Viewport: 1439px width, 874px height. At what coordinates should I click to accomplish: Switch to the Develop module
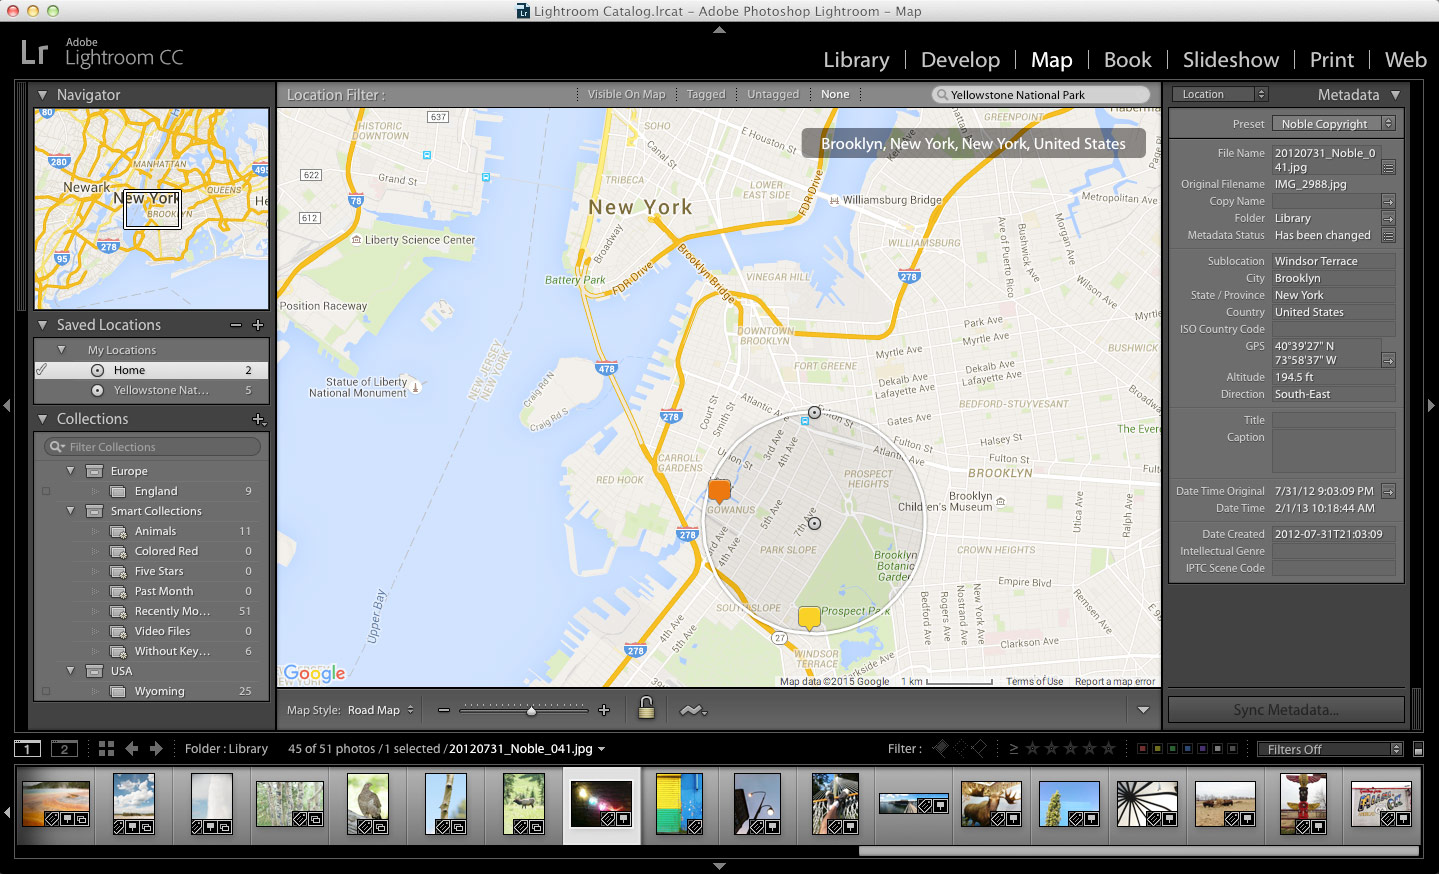point(960,60)
